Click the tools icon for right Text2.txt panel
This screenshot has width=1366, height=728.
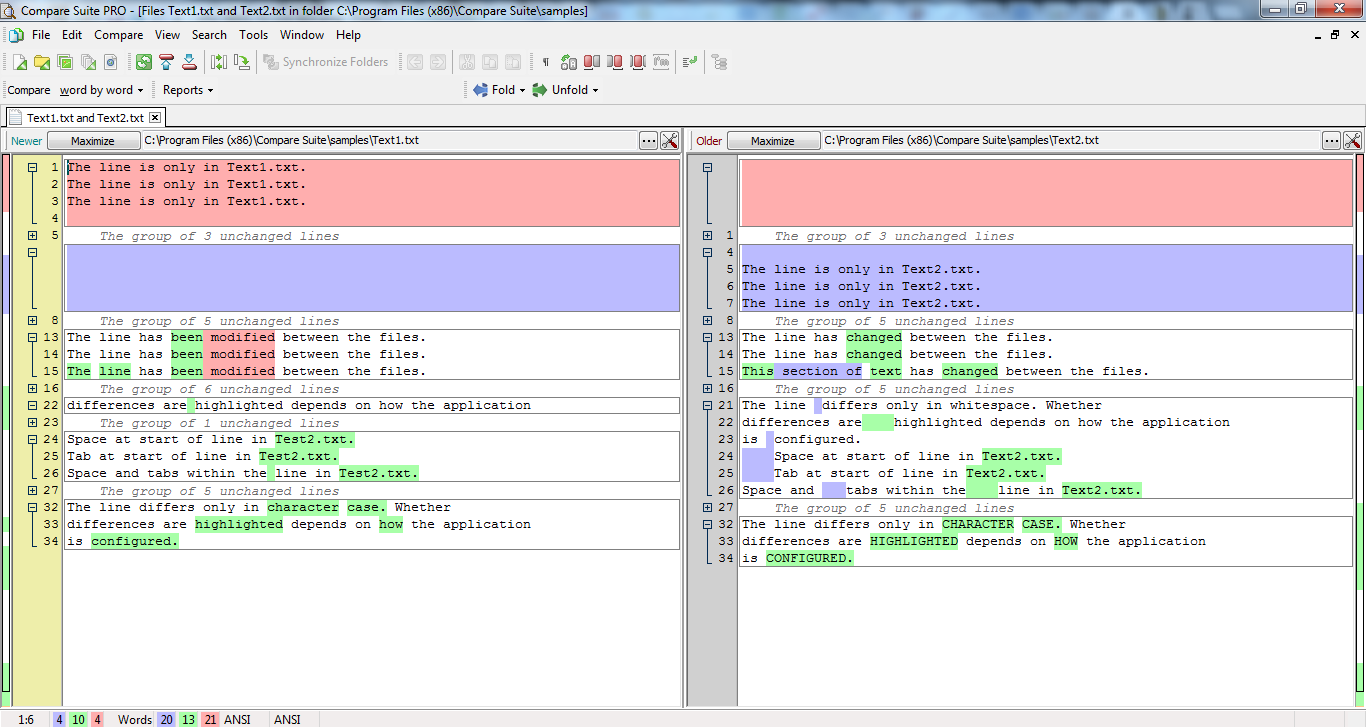point(1353,141)
